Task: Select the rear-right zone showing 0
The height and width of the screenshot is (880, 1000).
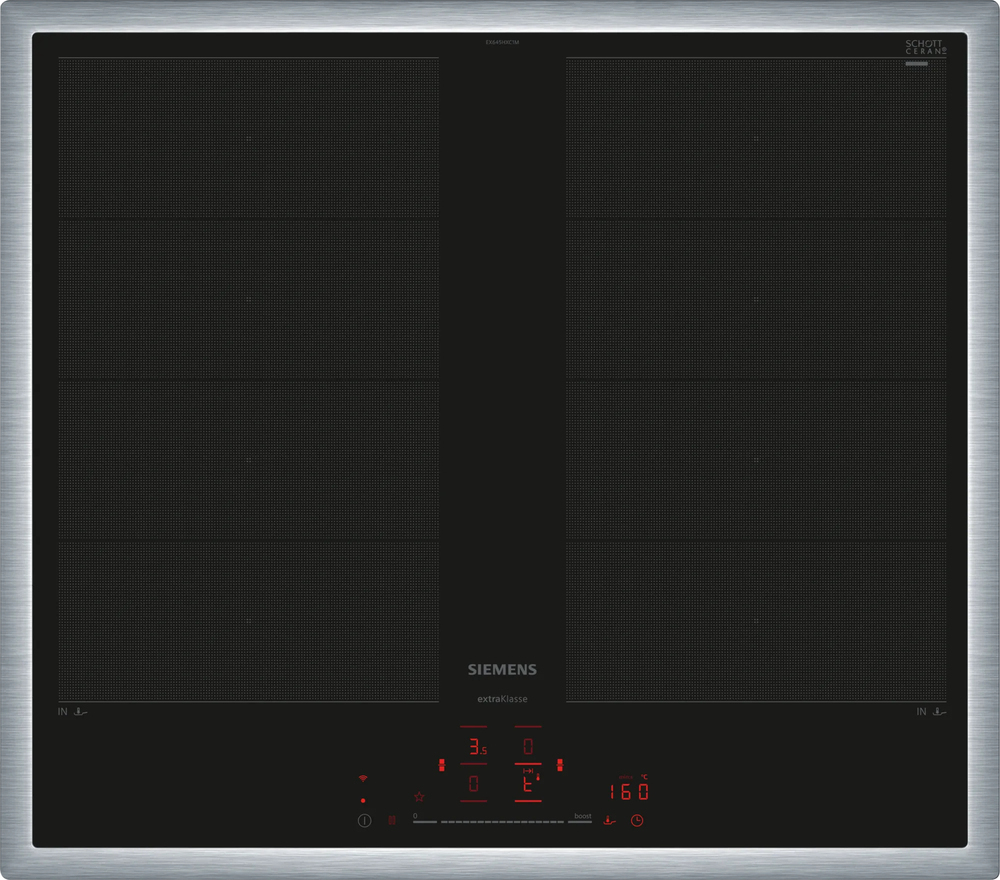Action: tap(528, 747)
